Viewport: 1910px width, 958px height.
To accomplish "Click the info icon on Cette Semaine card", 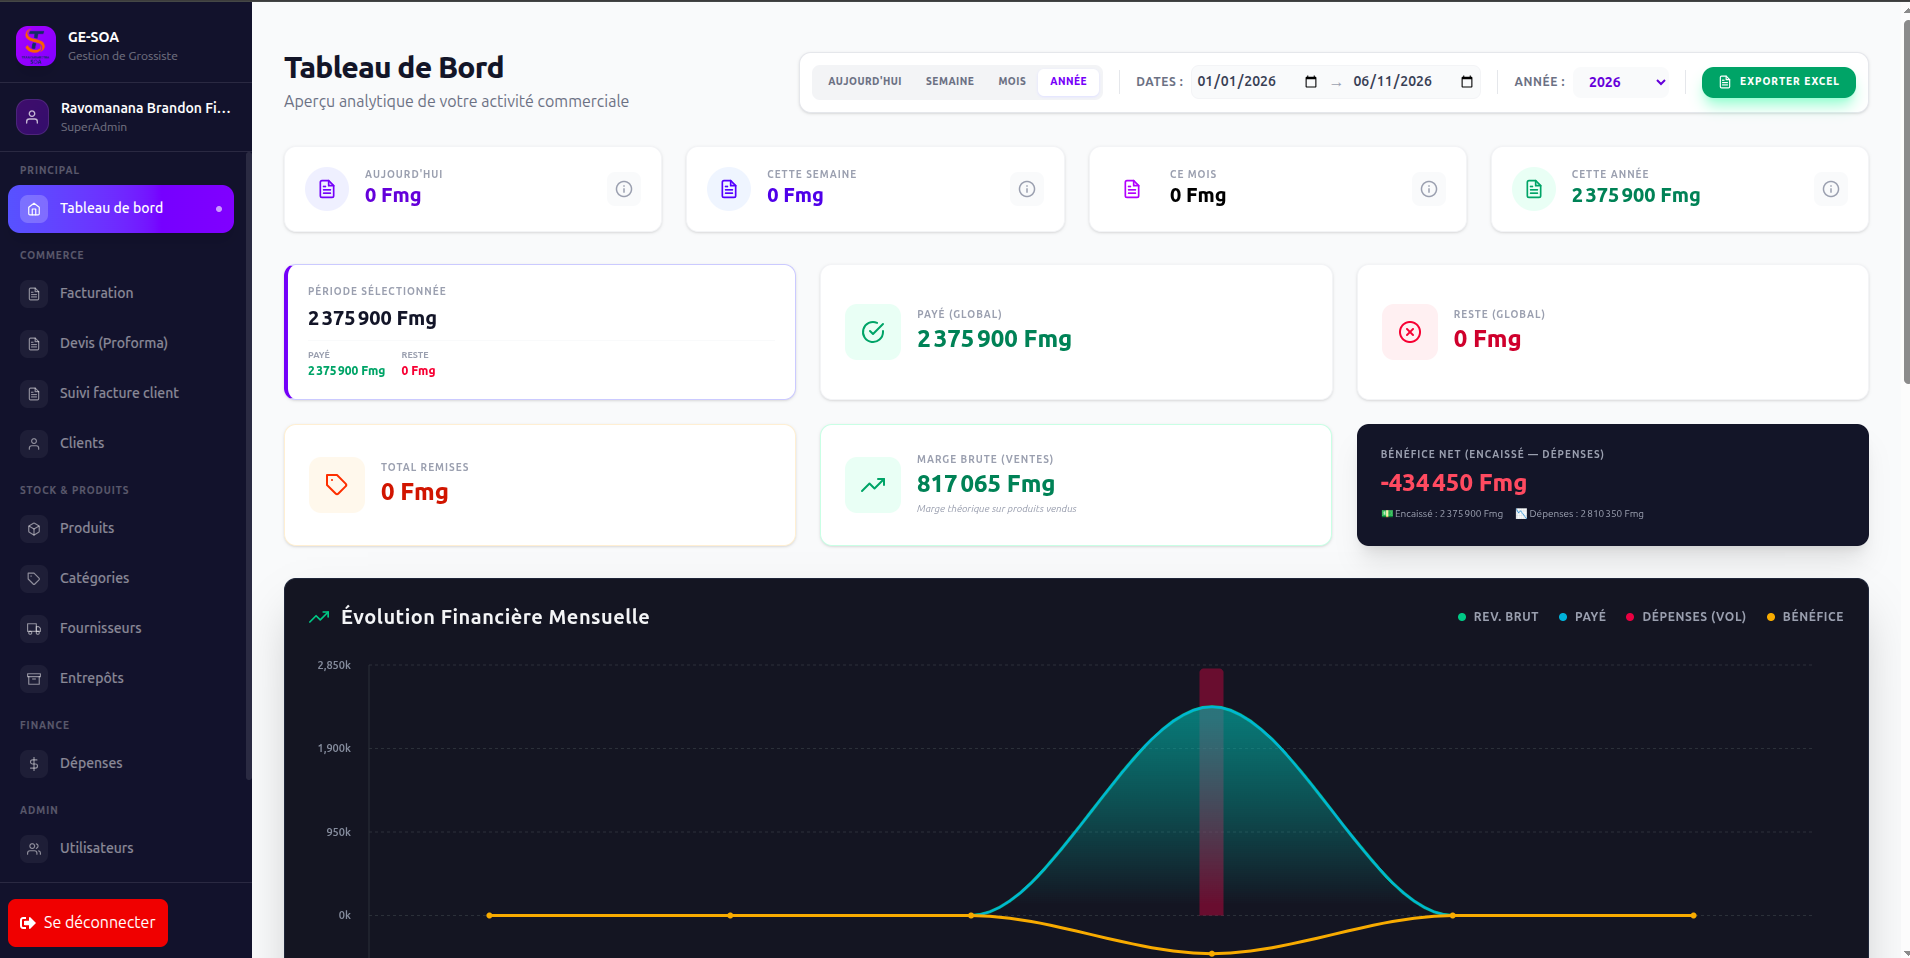I will click(x=1027, y=189).
